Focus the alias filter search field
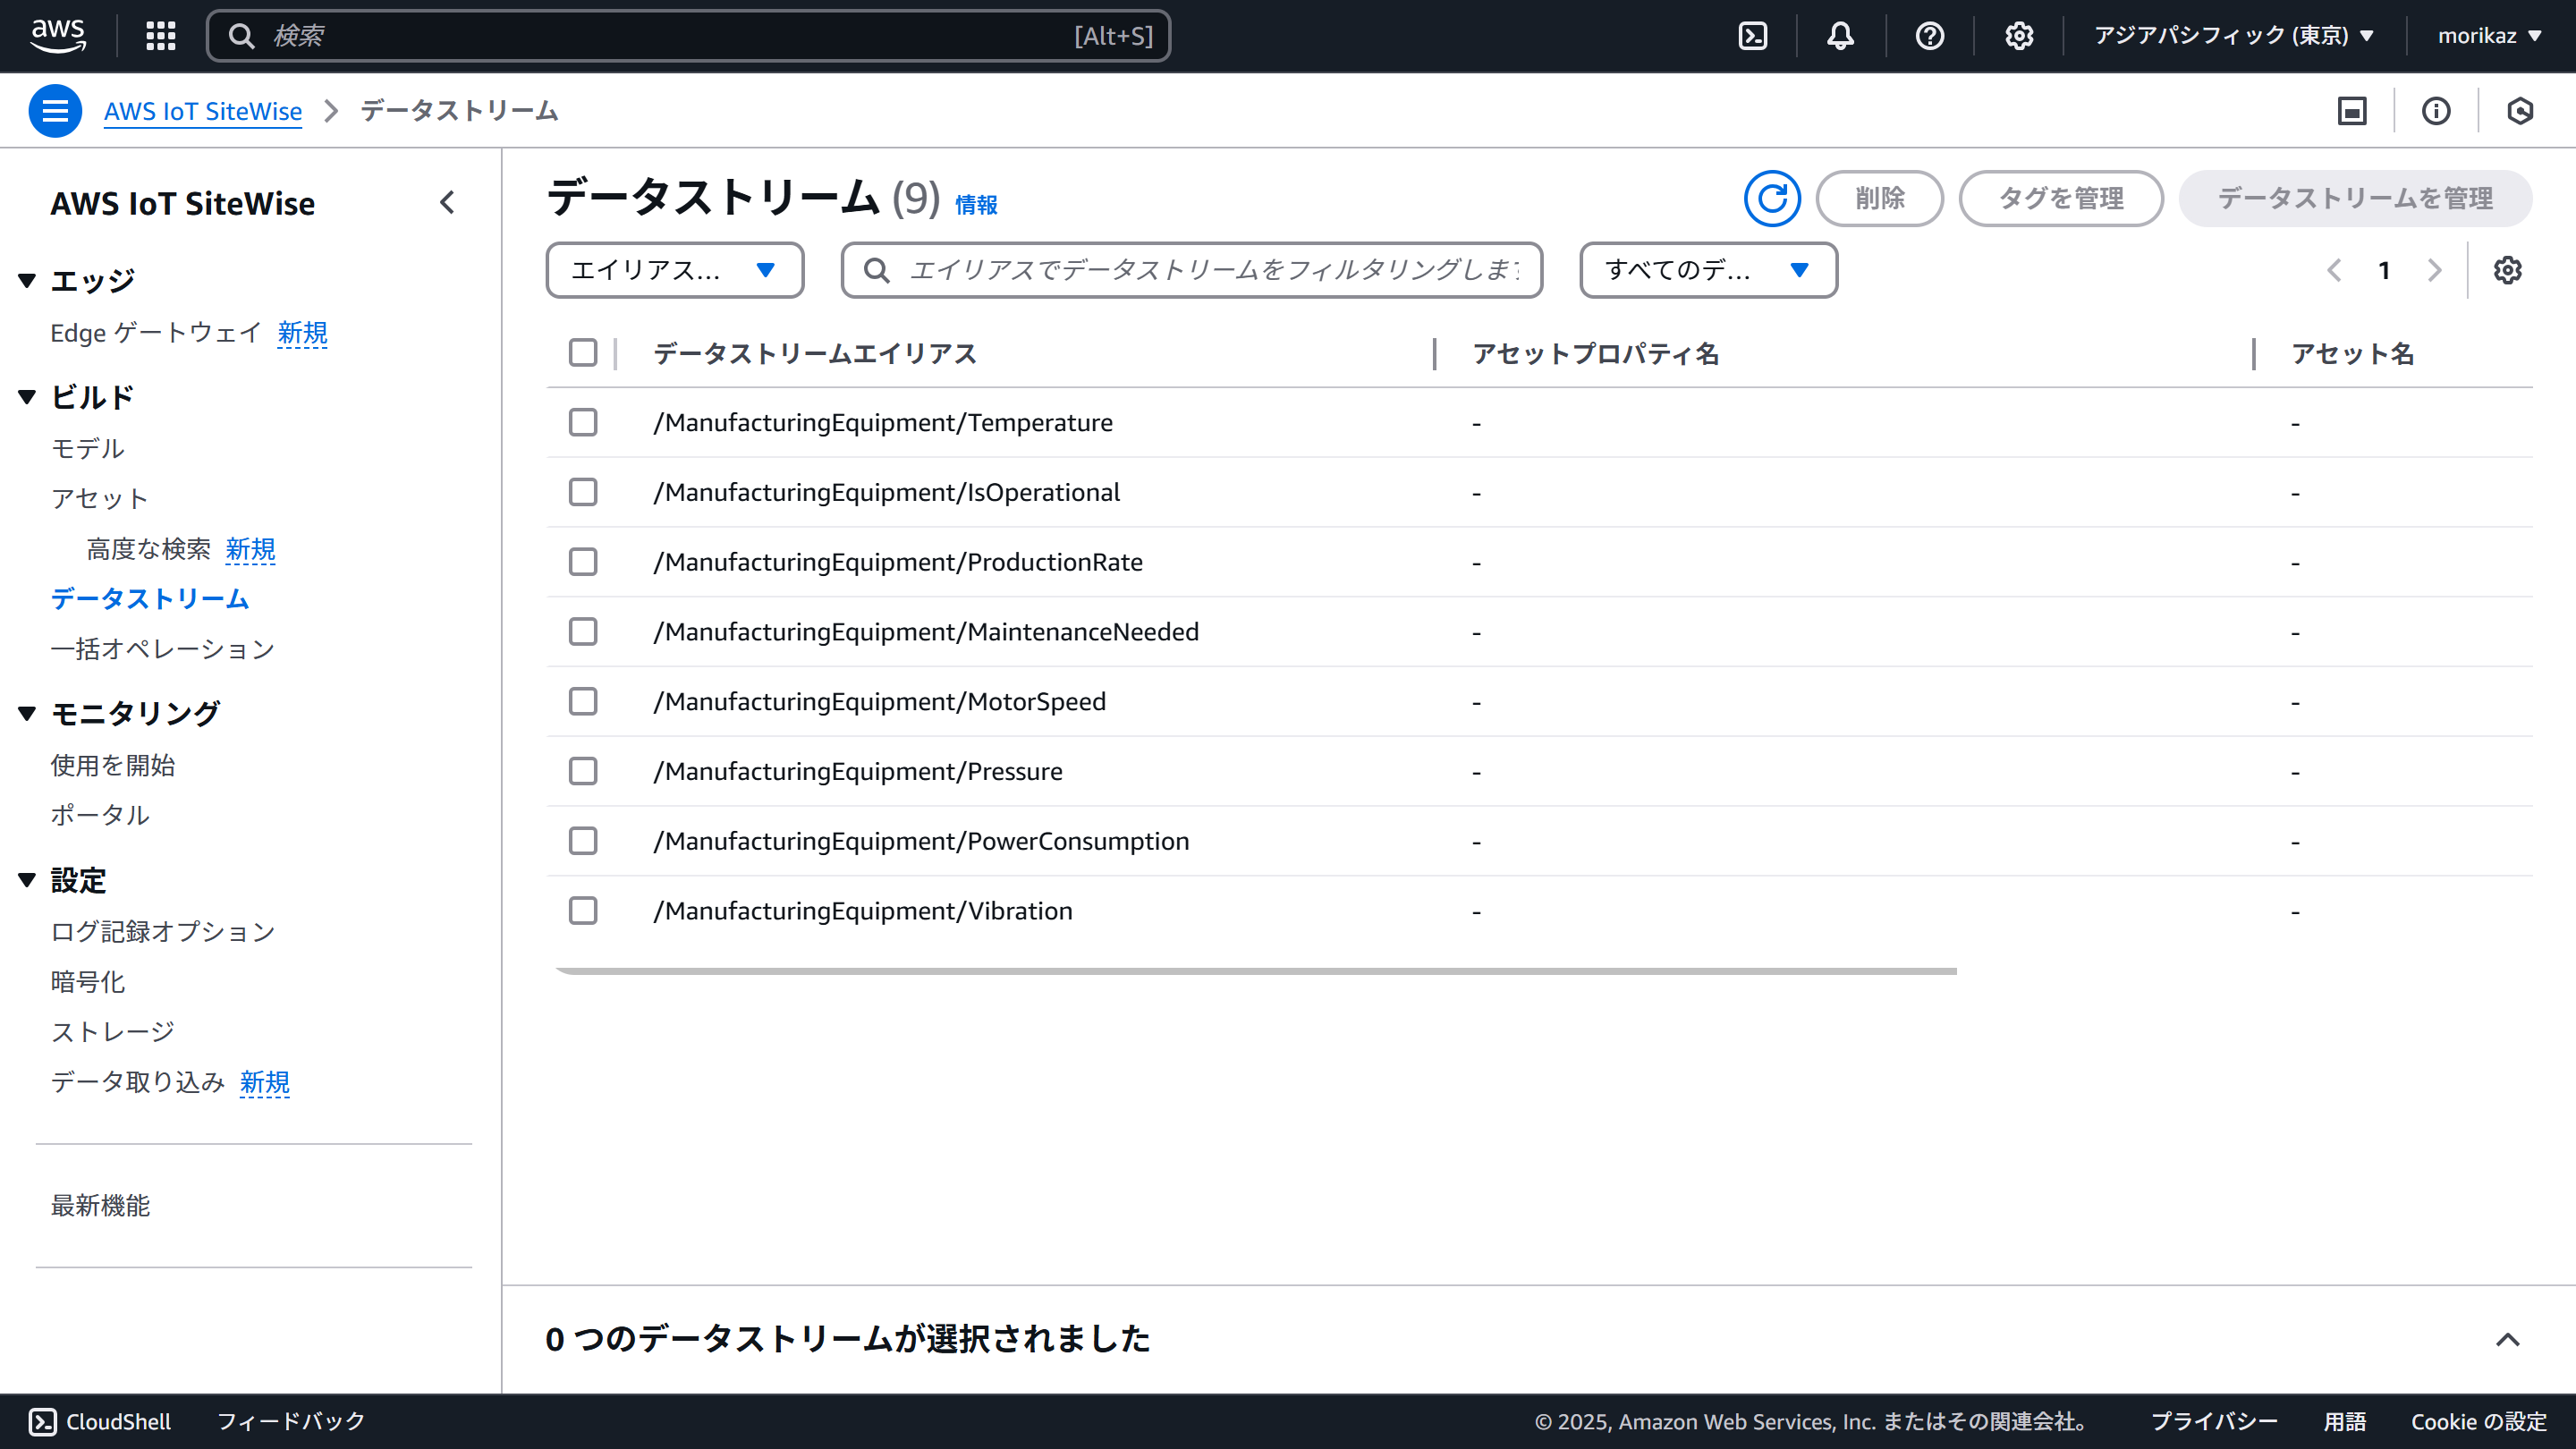Viewport: 2576px width, 1449px height. 1192,270
